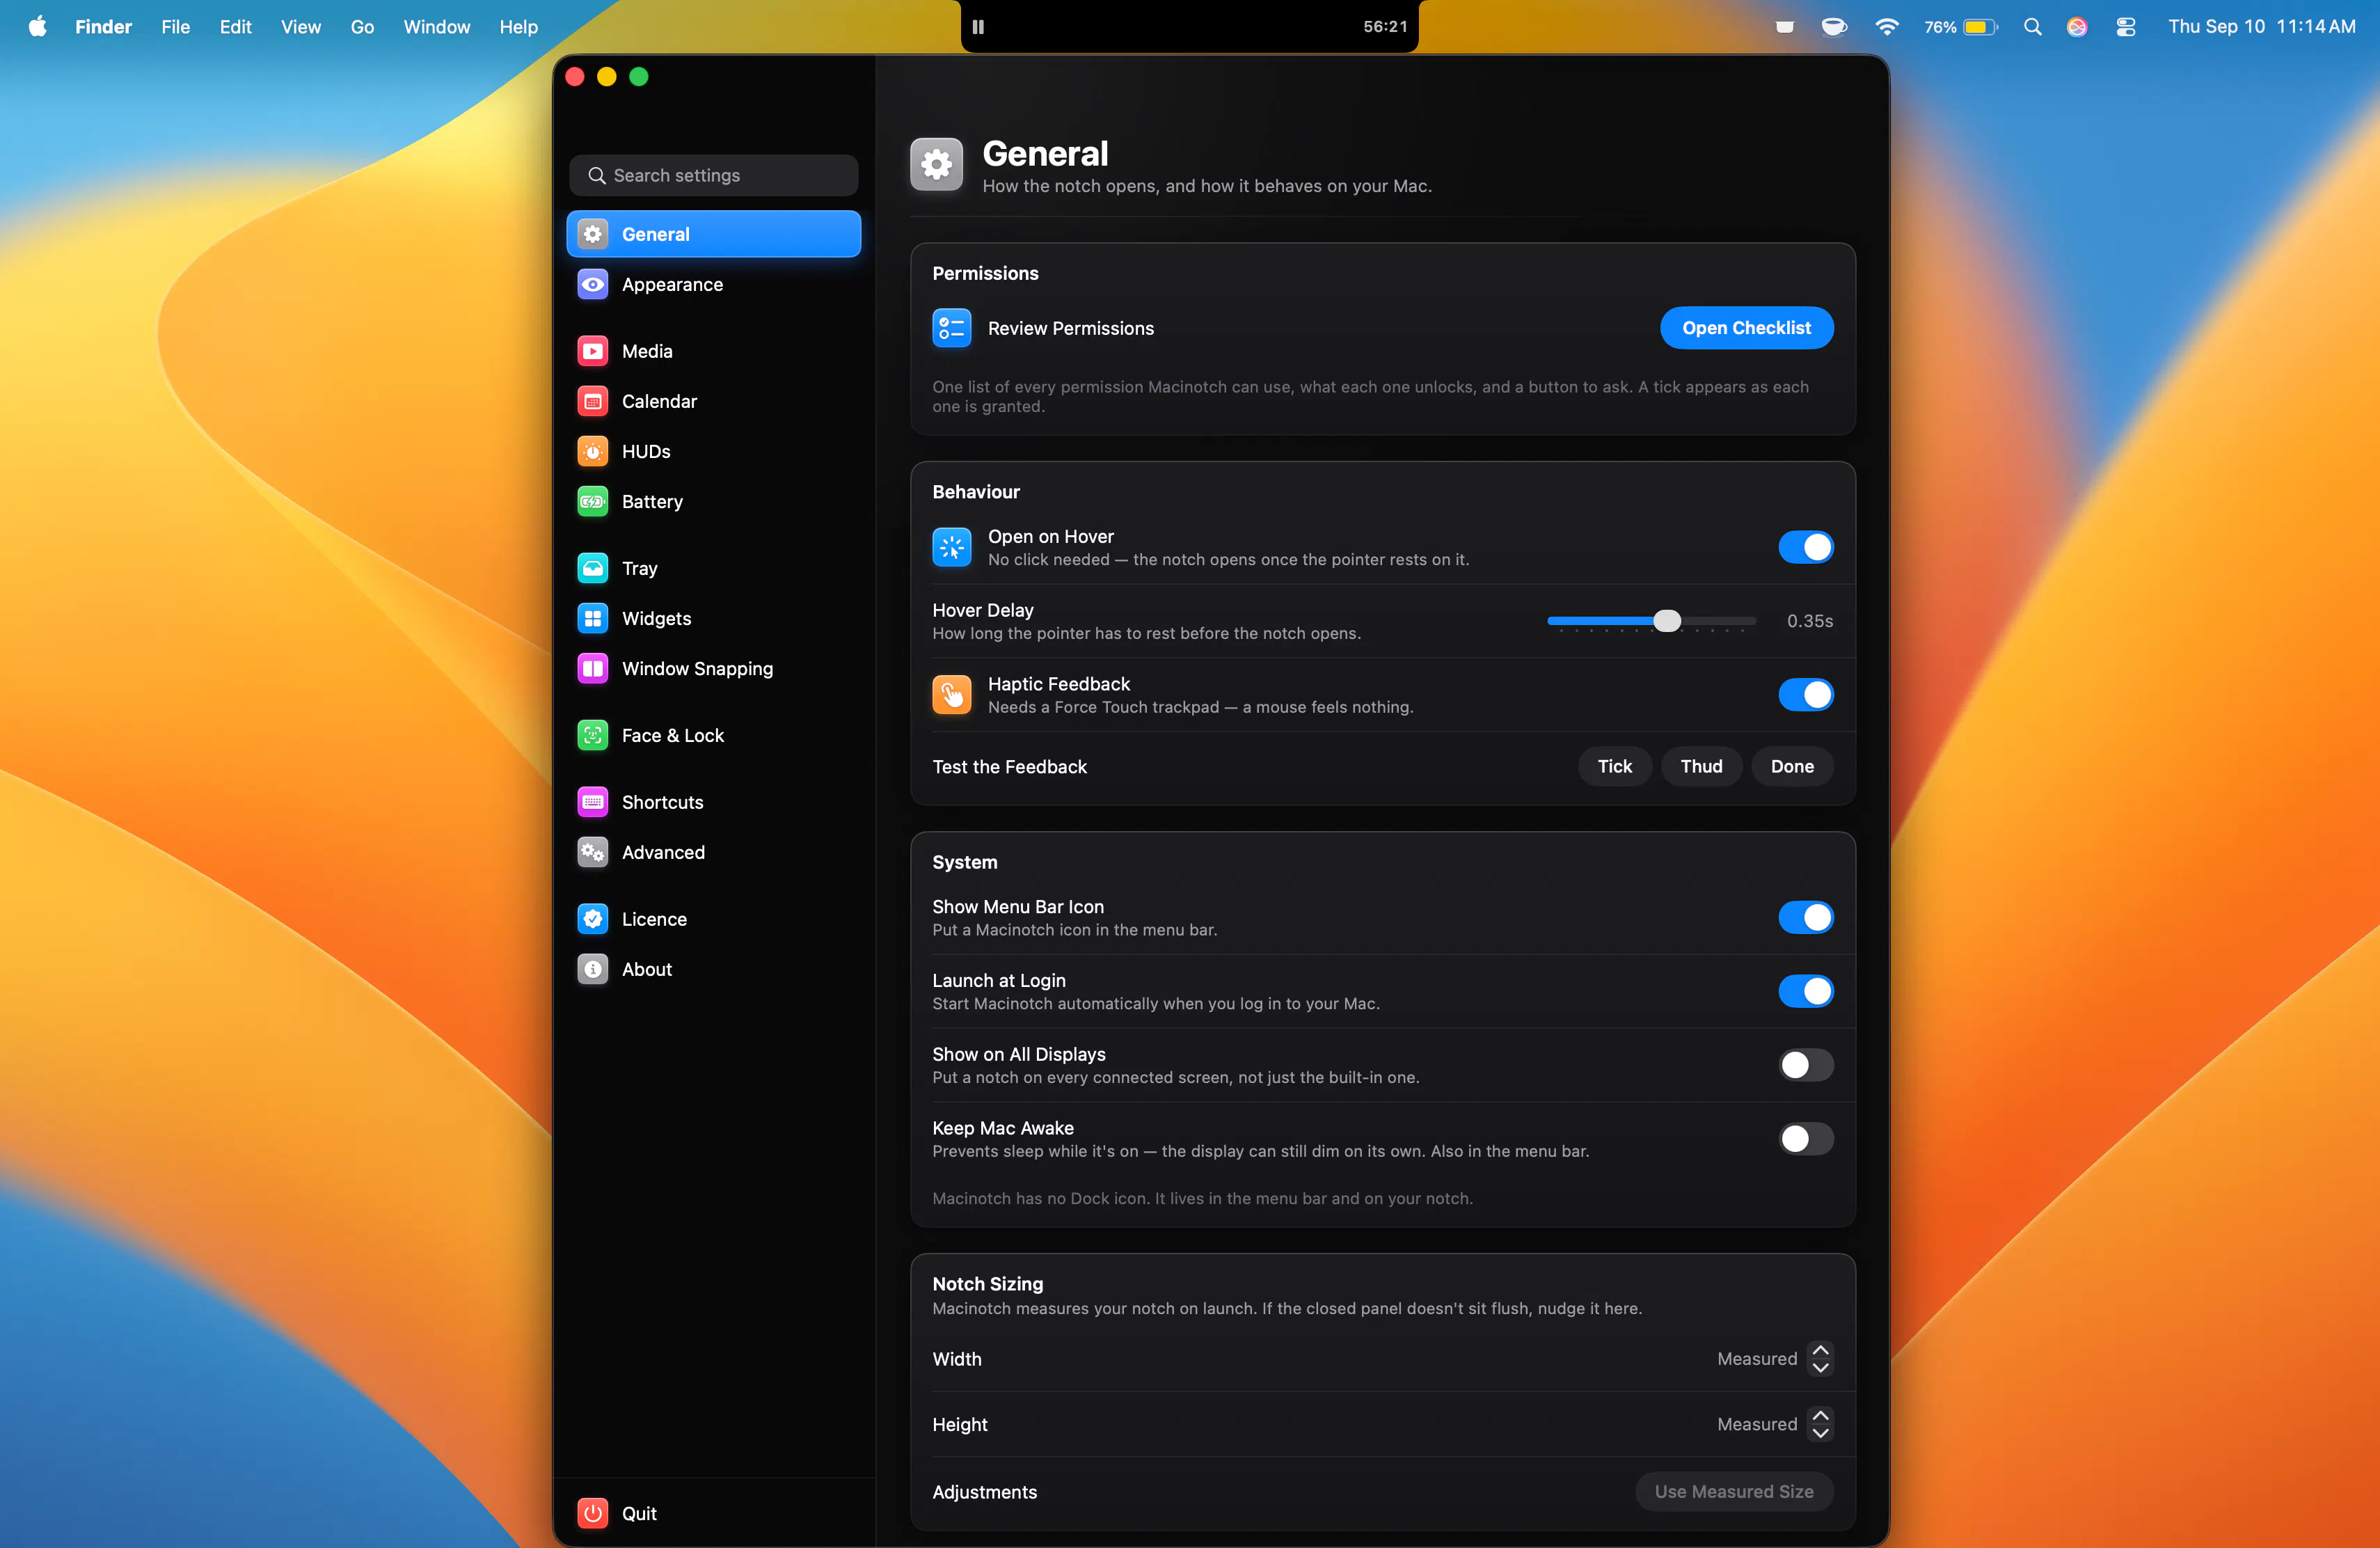
Task: Open the Go menu
Action: (x=362, y=27)
